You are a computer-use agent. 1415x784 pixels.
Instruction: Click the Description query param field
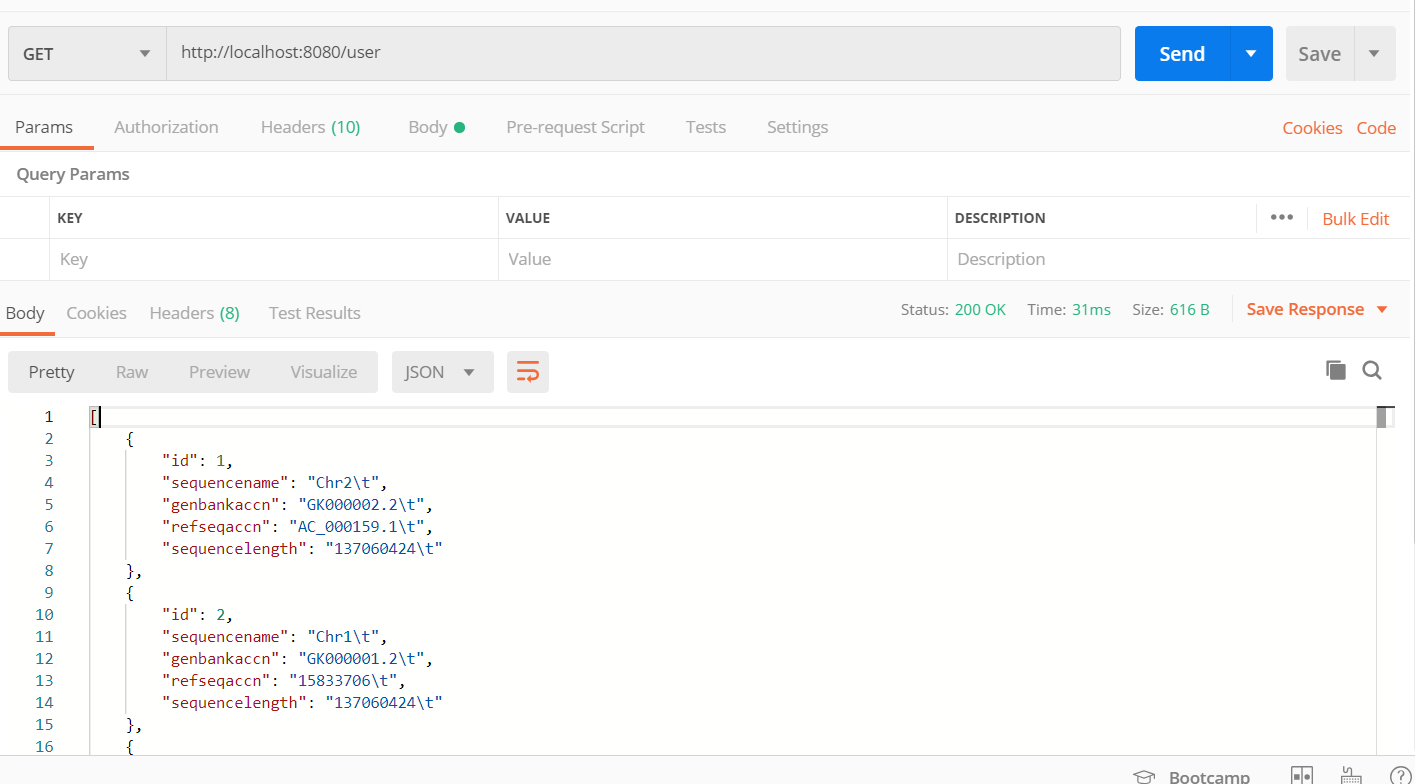(1178, 259)
